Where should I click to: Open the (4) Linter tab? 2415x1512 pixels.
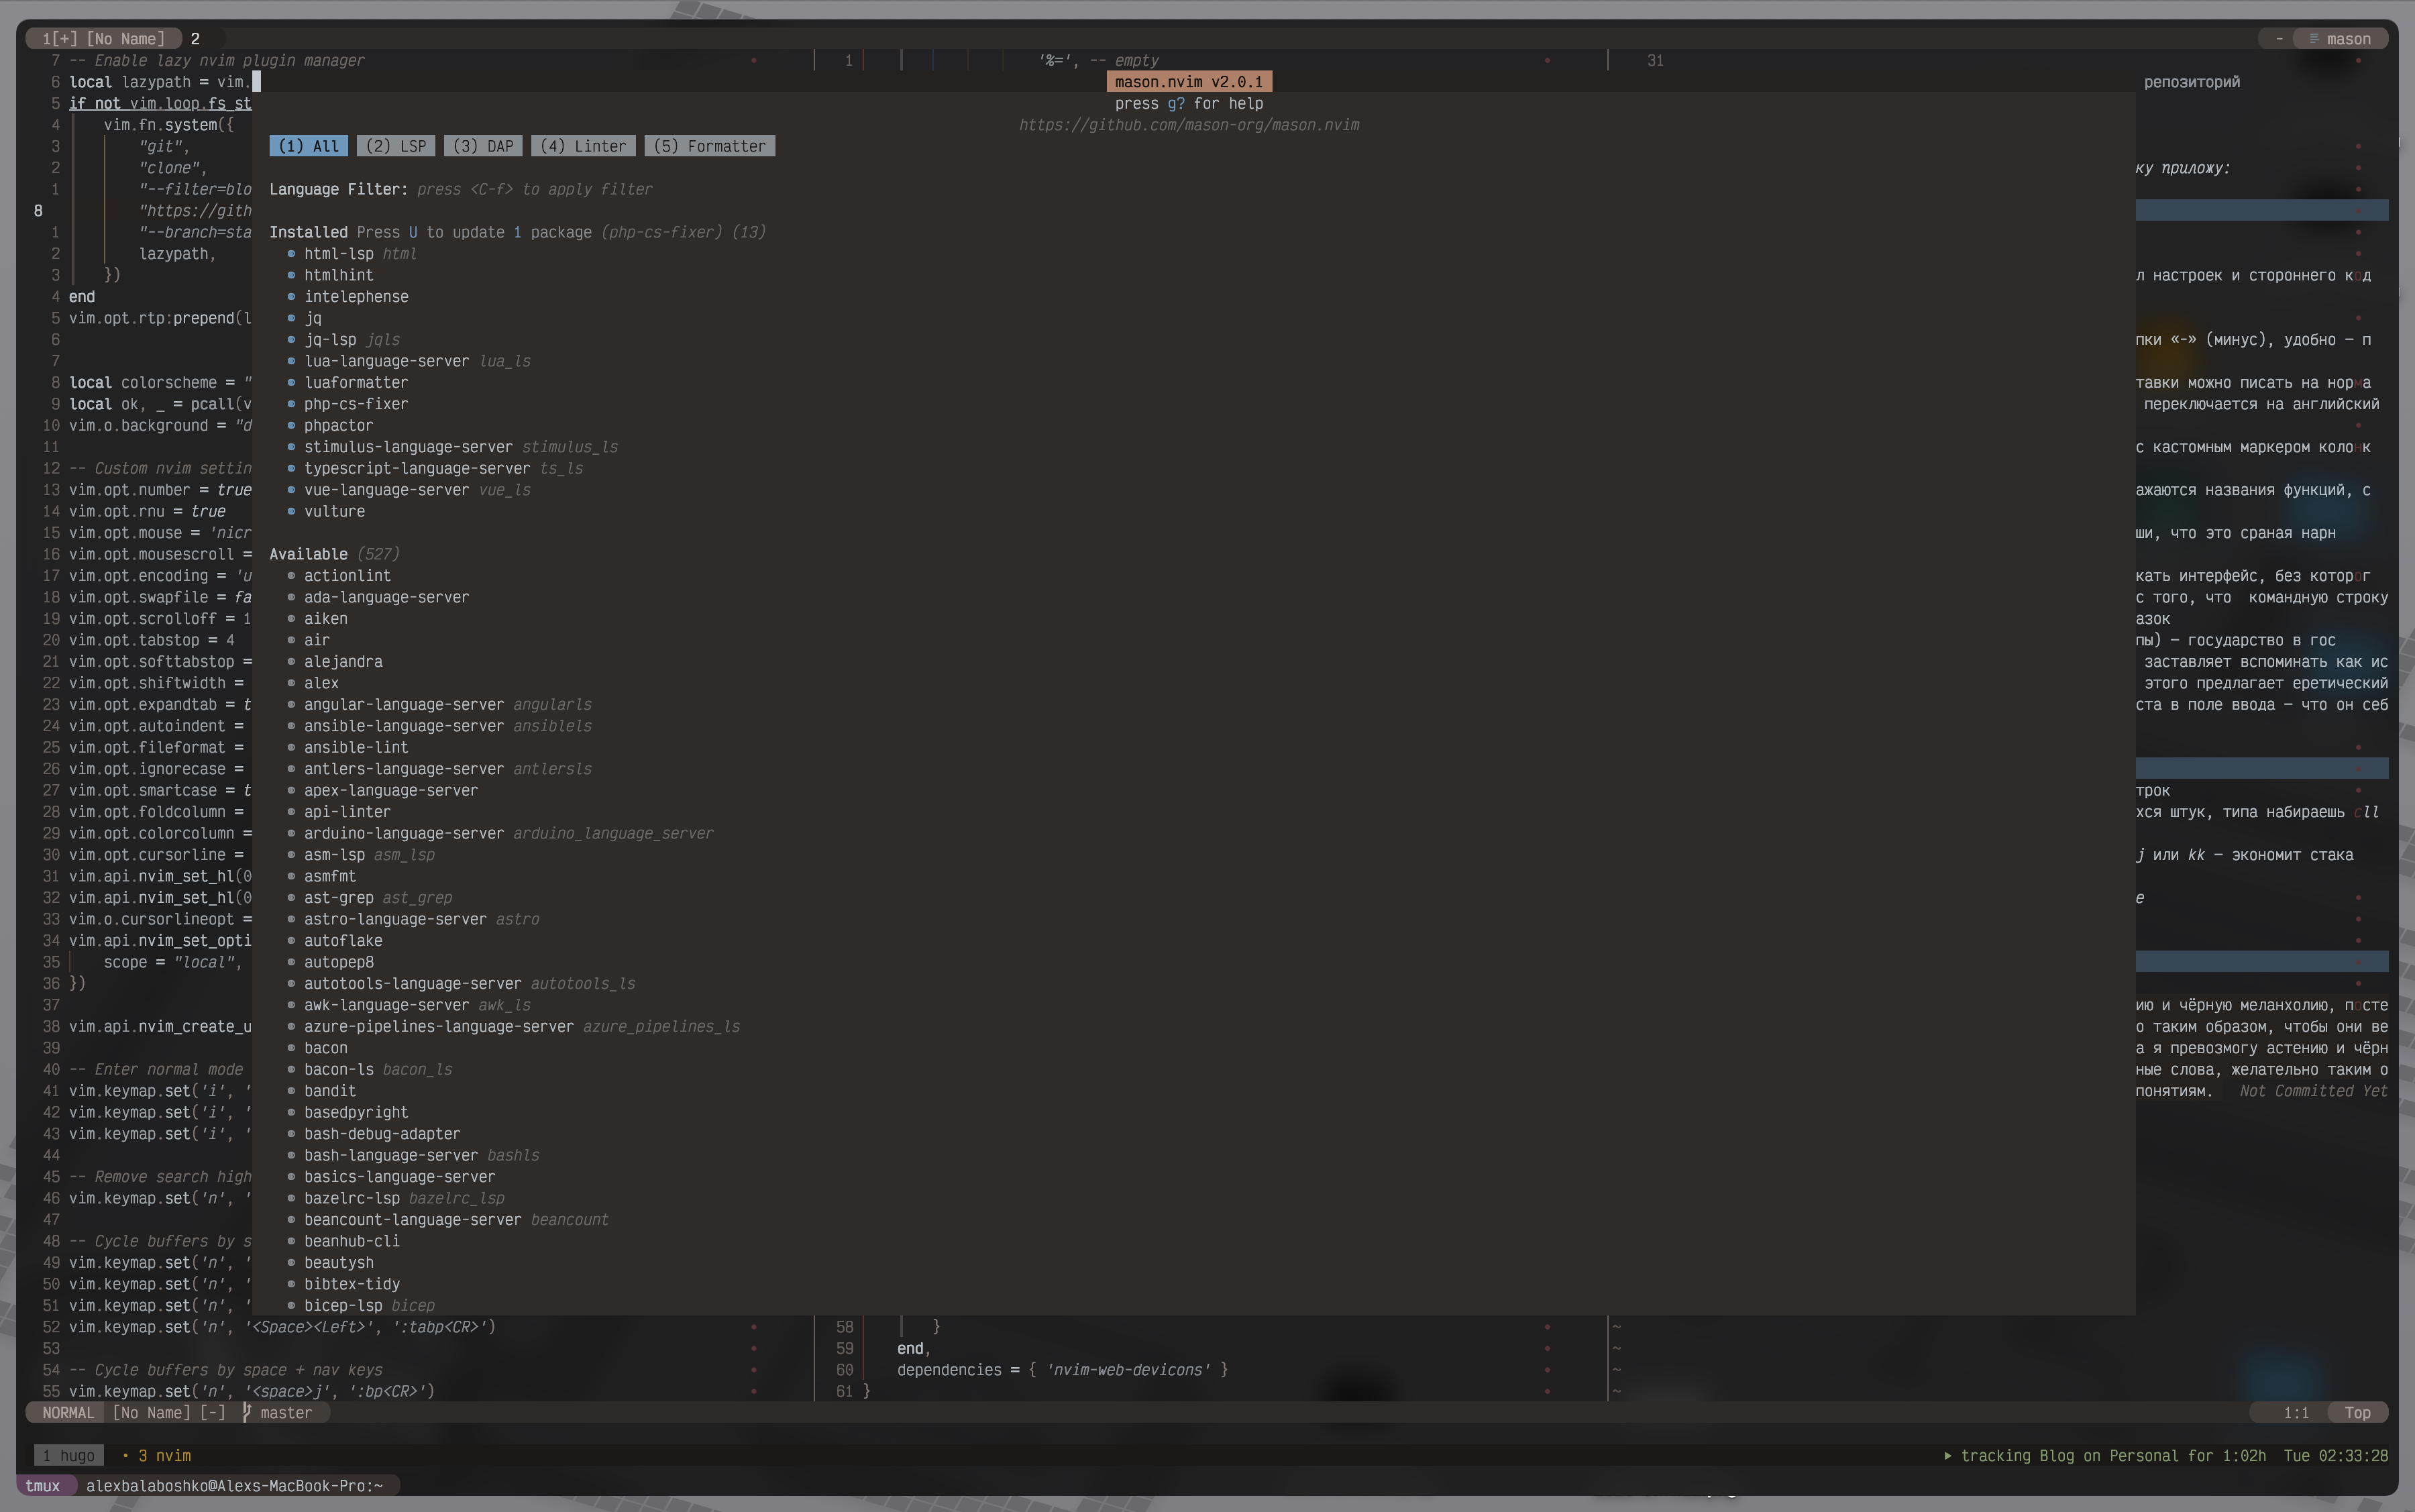tap(583, 146)
